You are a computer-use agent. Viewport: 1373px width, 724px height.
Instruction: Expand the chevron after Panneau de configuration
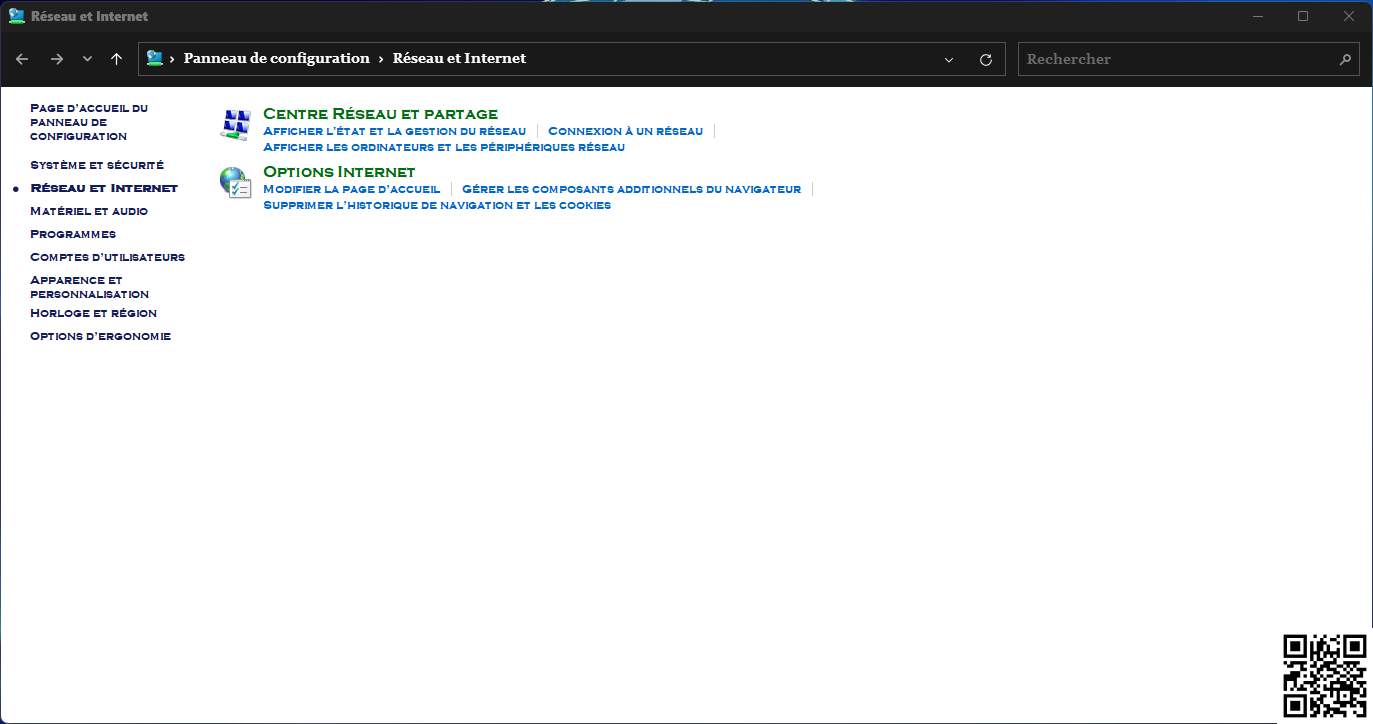[x=381, y=59]
